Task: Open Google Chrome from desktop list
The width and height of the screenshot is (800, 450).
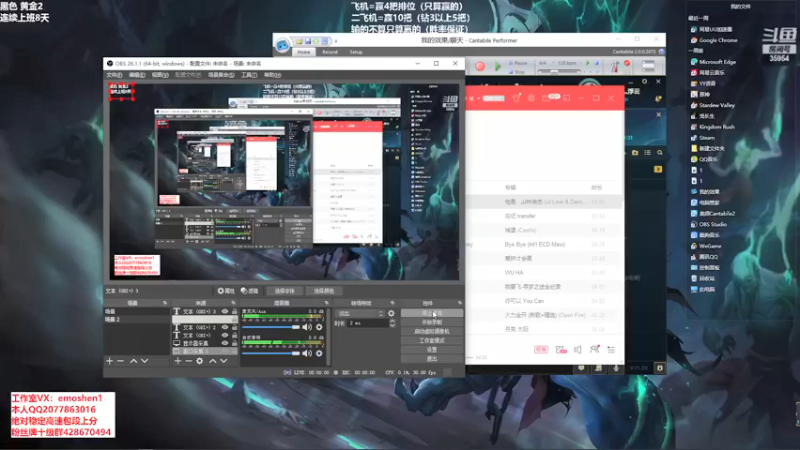Action: click(x=714, y=40)
